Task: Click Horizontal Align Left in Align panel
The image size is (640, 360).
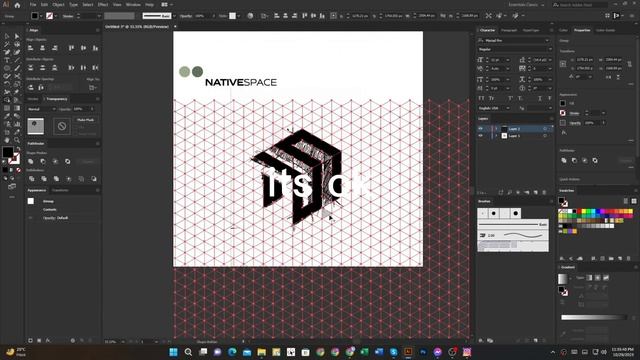Action: coord(31,48)
